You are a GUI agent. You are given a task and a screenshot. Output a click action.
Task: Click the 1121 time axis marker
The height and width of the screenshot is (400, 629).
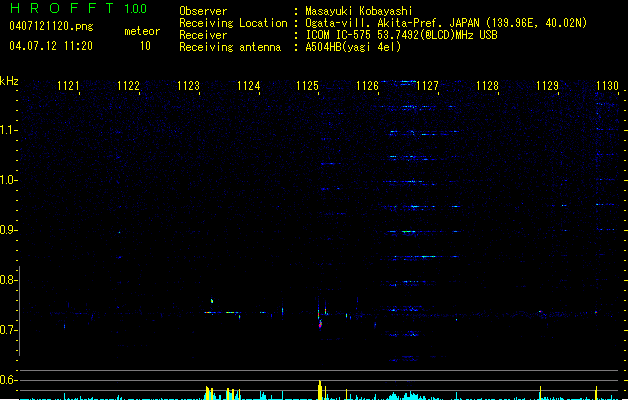click(69, 86)
